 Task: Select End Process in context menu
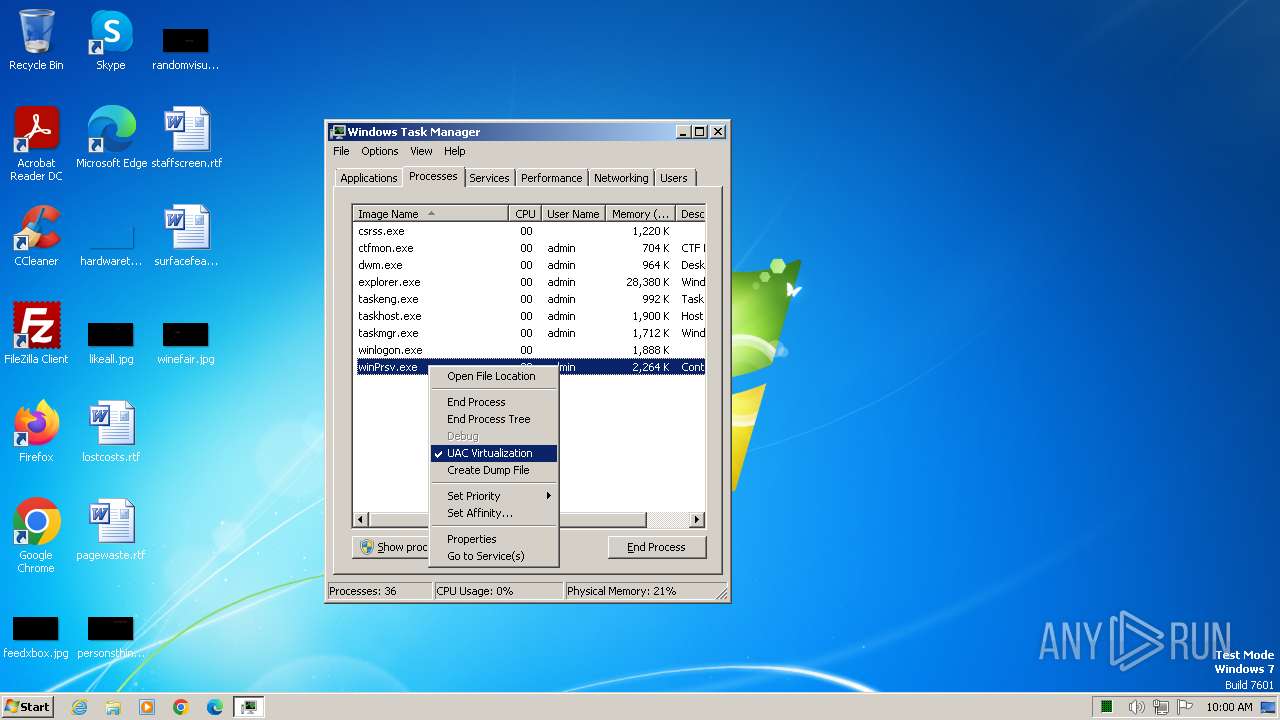pos(493,402)
